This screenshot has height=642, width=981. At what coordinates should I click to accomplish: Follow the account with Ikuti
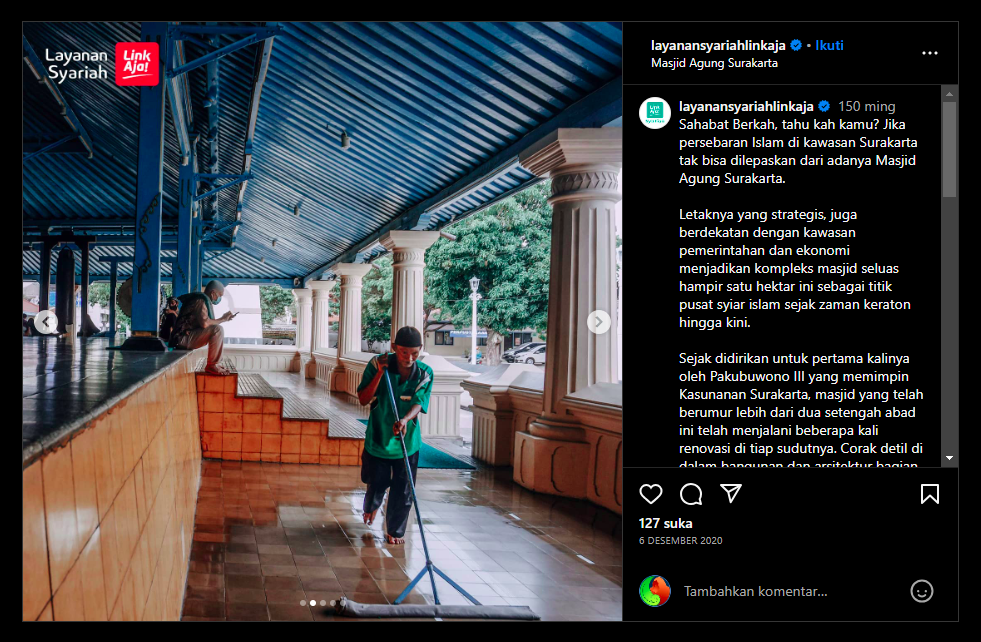[x=829, y=45]
